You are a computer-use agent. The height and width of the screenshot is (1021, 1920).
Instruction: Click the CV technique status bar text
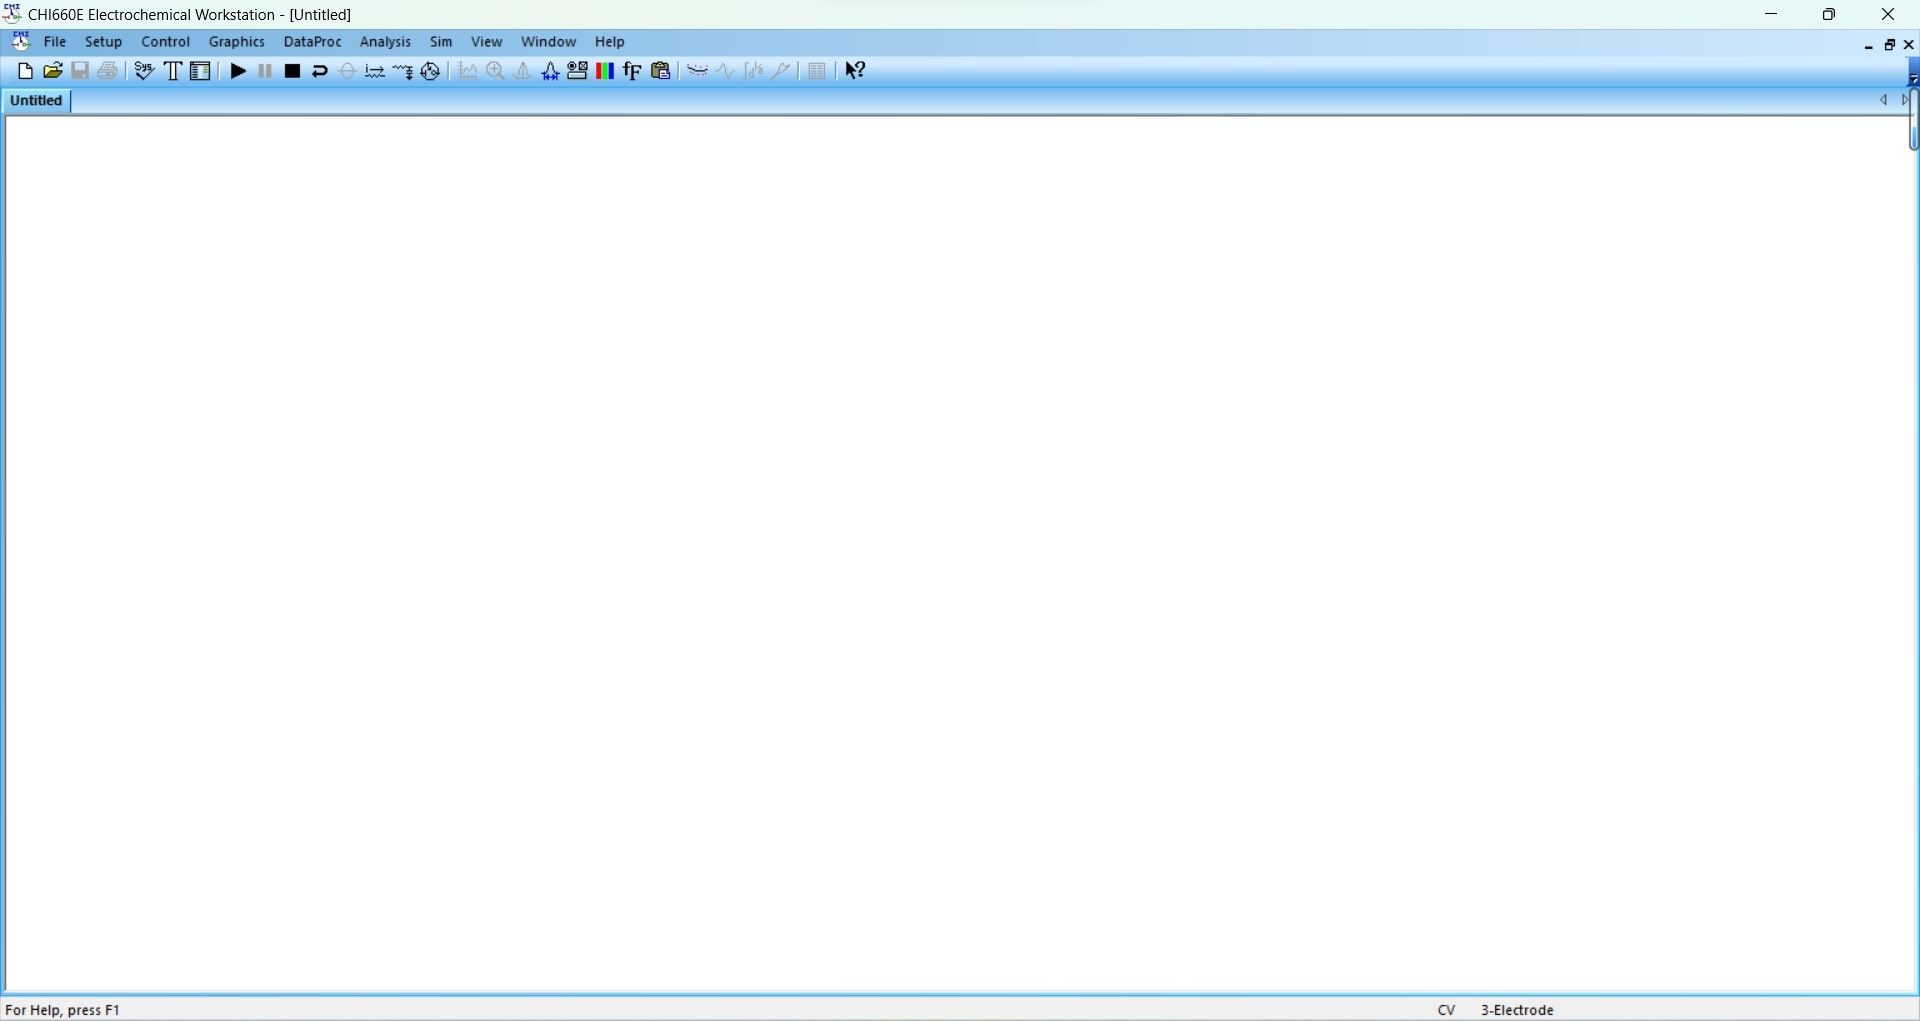[x=1447, y=1011]
